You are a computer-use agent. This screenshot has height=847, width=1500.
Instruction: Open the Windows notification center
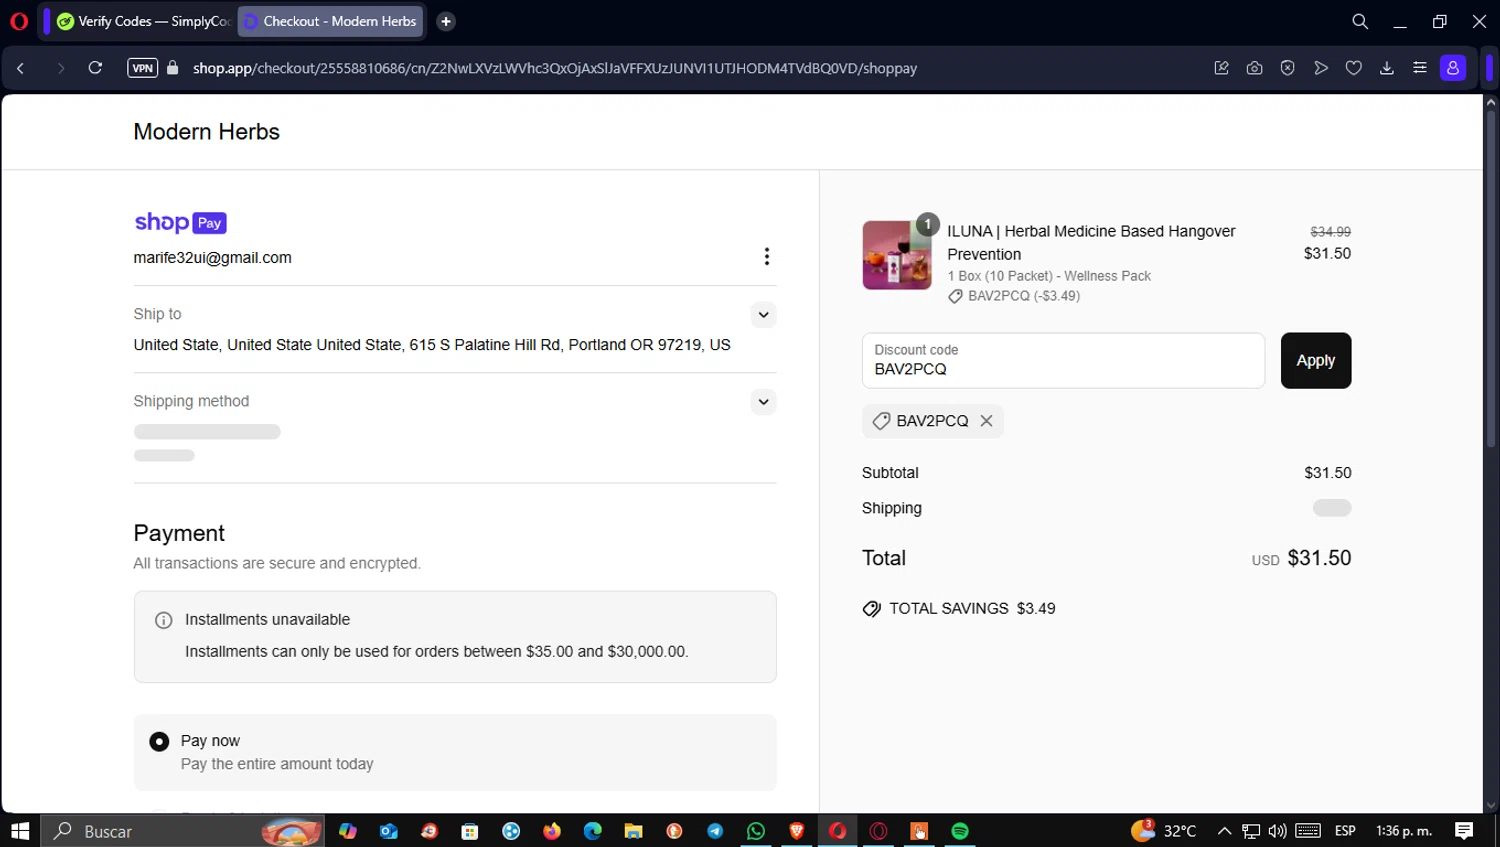[1464, 831]
